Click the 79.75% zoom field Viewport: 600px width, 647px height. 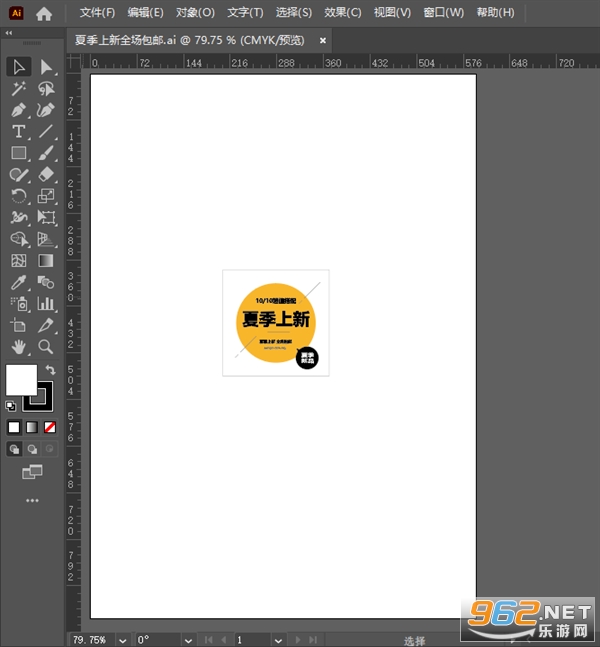92,640
